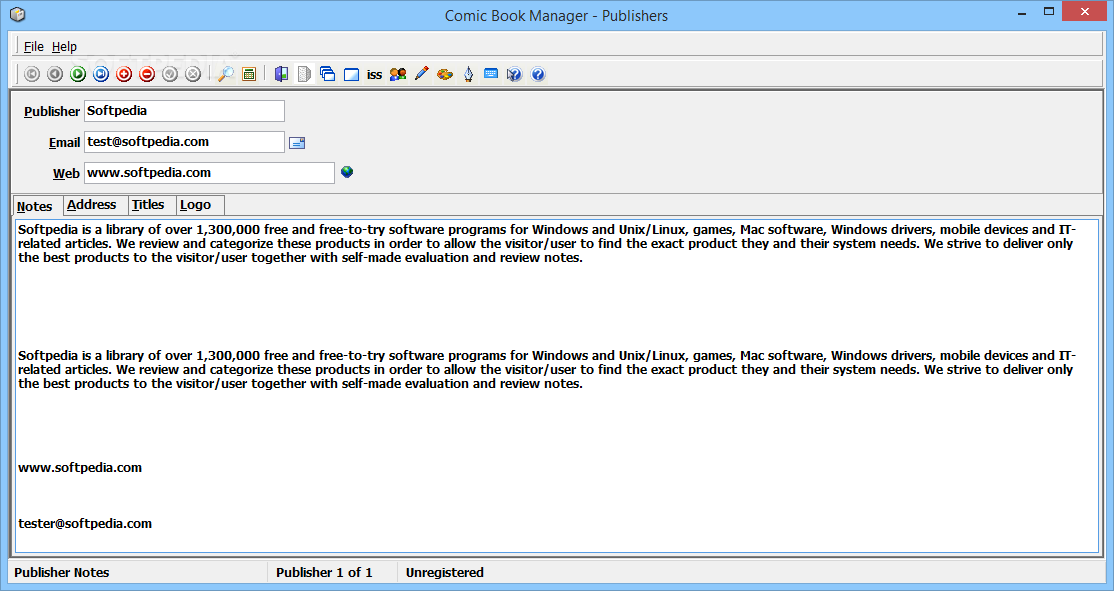The height and width of the screenshot is (591, 1114).
Task: Click the gray page icon in toolbar
Action: pos(304,74)
